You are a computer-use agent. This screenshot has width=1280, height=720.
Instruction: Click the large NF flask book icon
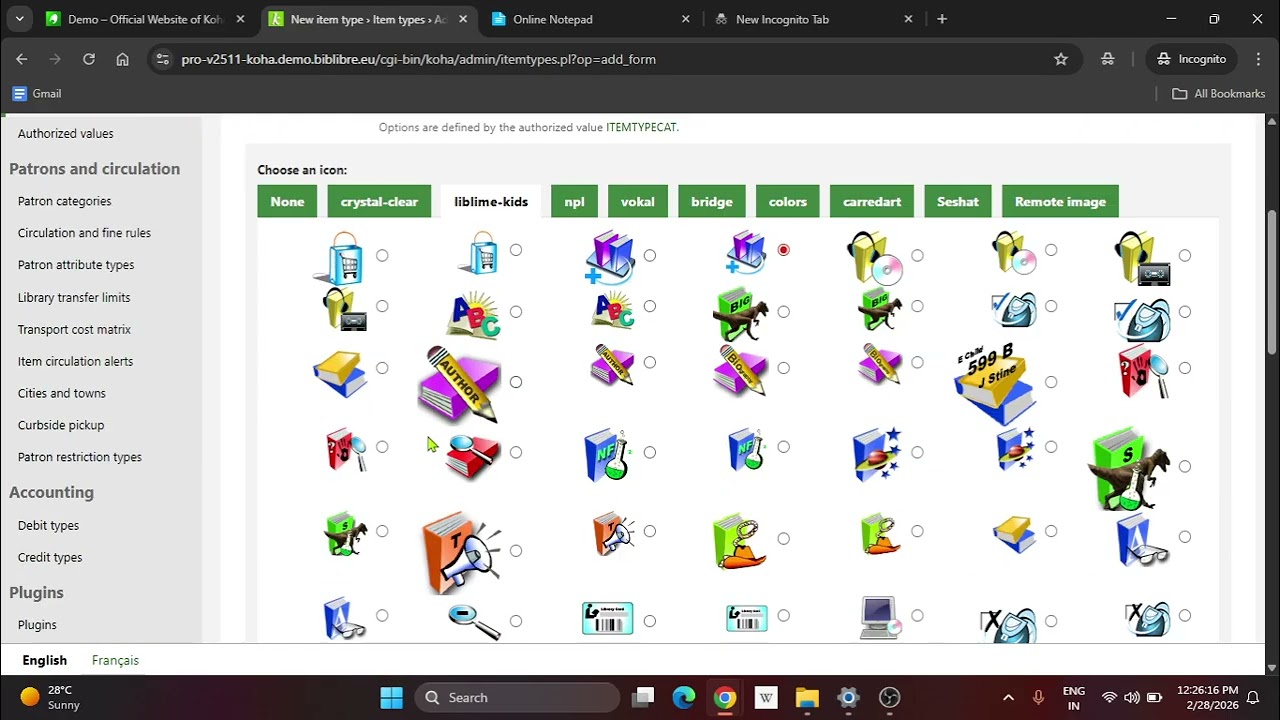pyautogui.click(x=609, y=455)
